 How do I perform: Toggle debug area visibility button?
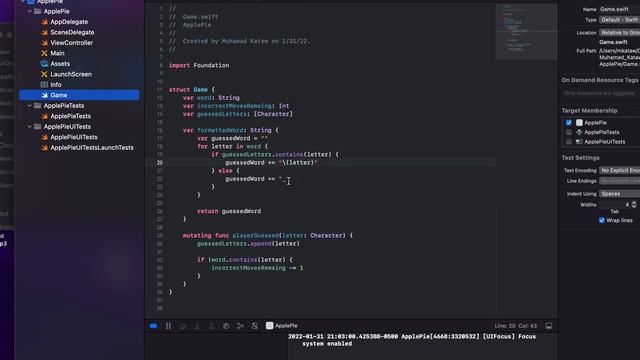coord(549,326)
